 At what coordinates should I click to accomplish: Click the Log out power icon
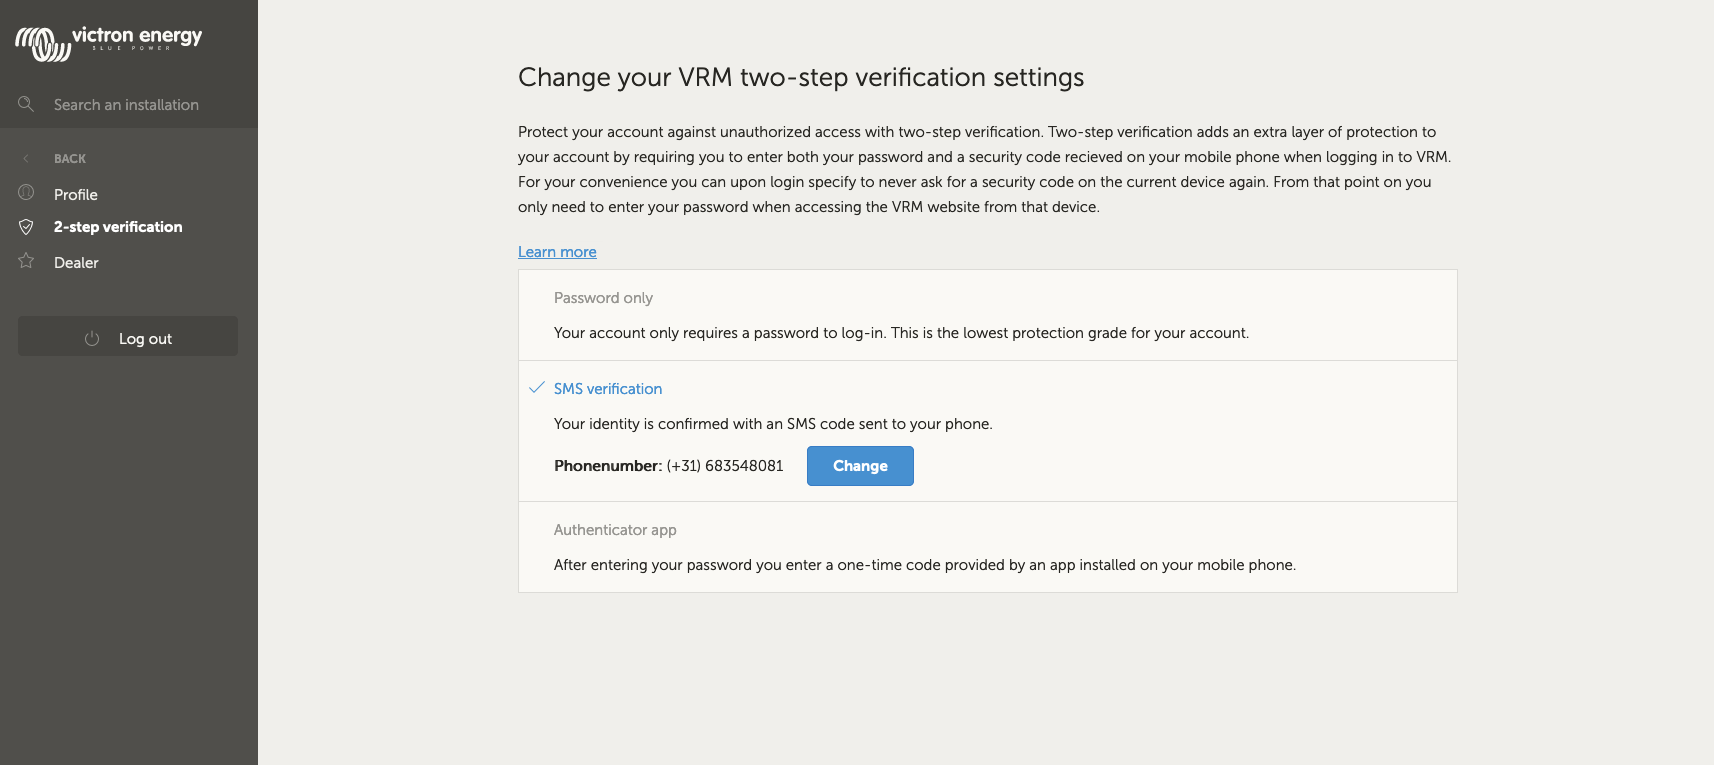(x=92, y=339)
